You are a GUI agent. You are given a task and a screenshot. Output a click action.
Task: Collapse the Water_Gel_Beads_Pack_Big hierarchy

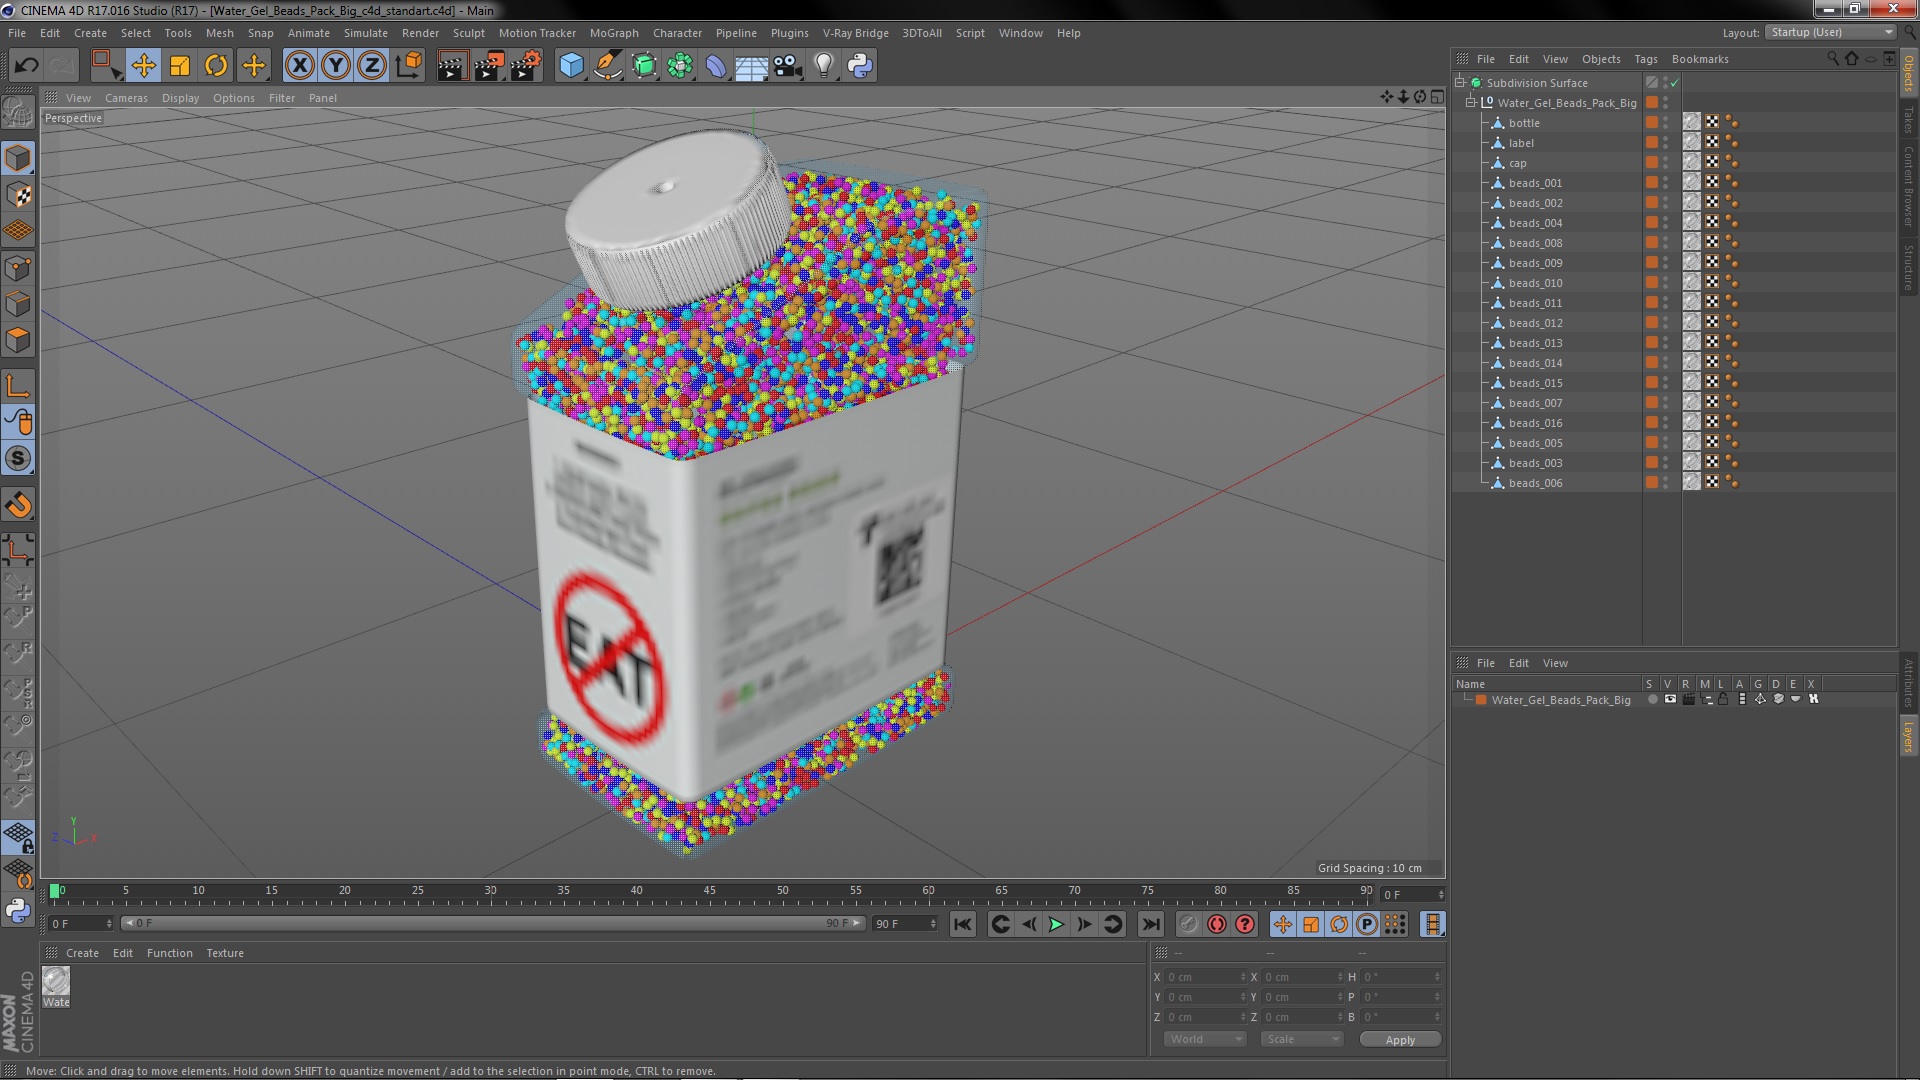coord(1471,103)
